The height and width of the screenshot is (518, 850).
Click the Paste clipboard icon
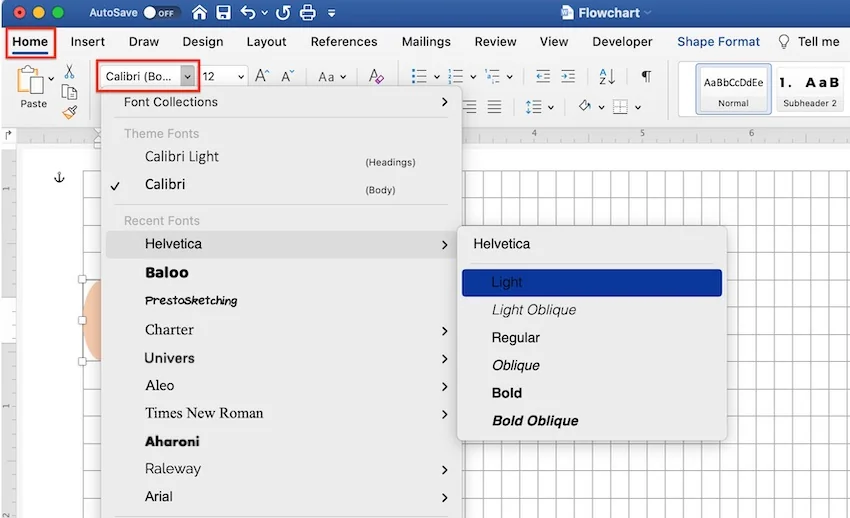(30, 80)
